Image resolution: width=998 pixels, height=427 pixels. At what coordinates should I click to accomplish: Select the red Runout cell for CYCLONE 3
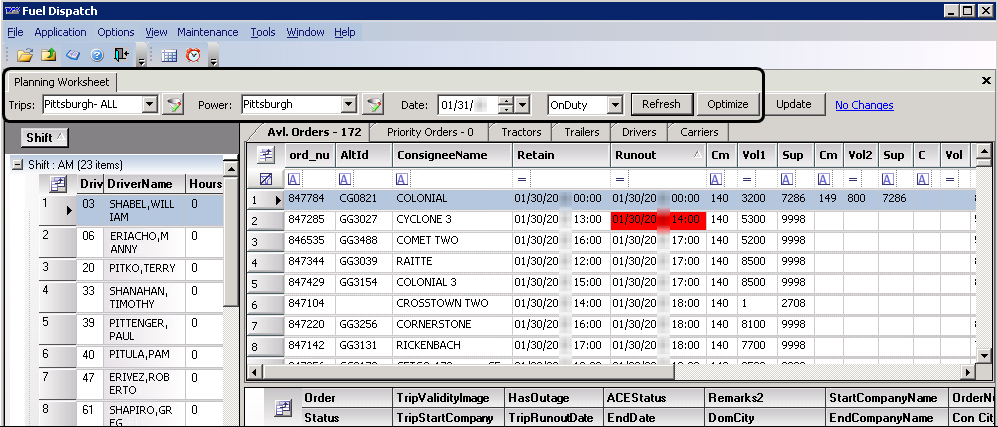(x=657, y=219)
